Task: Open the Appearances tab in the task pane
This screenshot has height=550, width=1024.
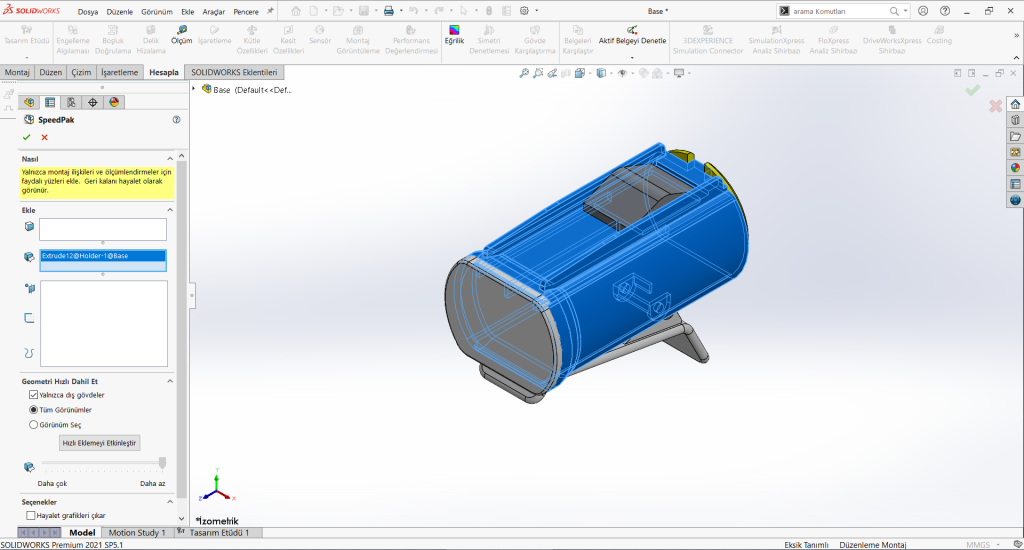Action: (1015, 167)
